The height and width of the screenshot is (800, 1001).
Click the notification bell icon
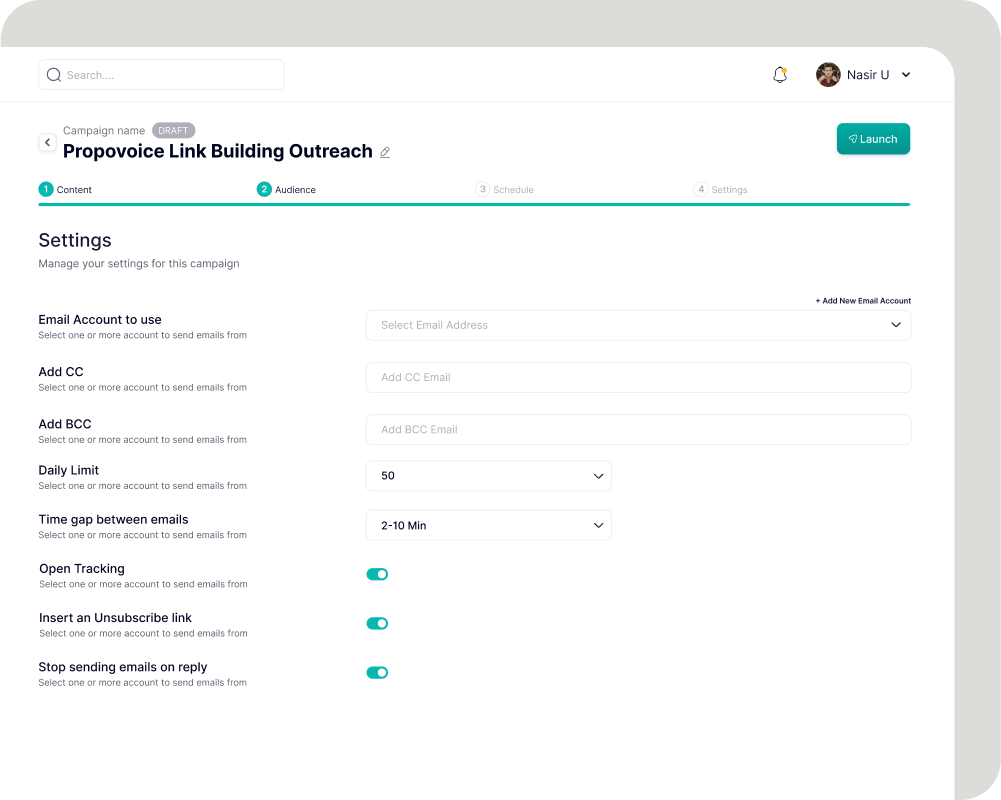tap(780, 75)
